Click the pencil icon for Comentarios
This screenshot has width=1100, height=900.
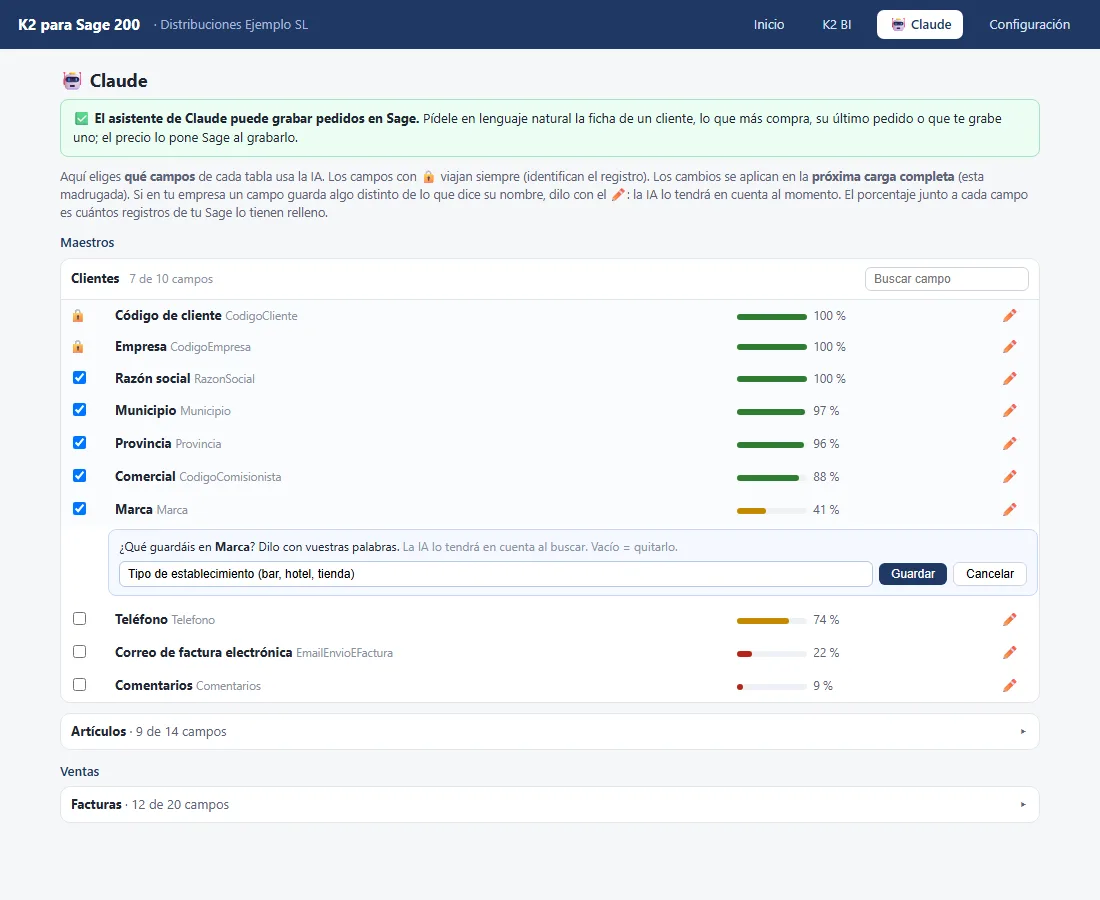point(1010,685)
